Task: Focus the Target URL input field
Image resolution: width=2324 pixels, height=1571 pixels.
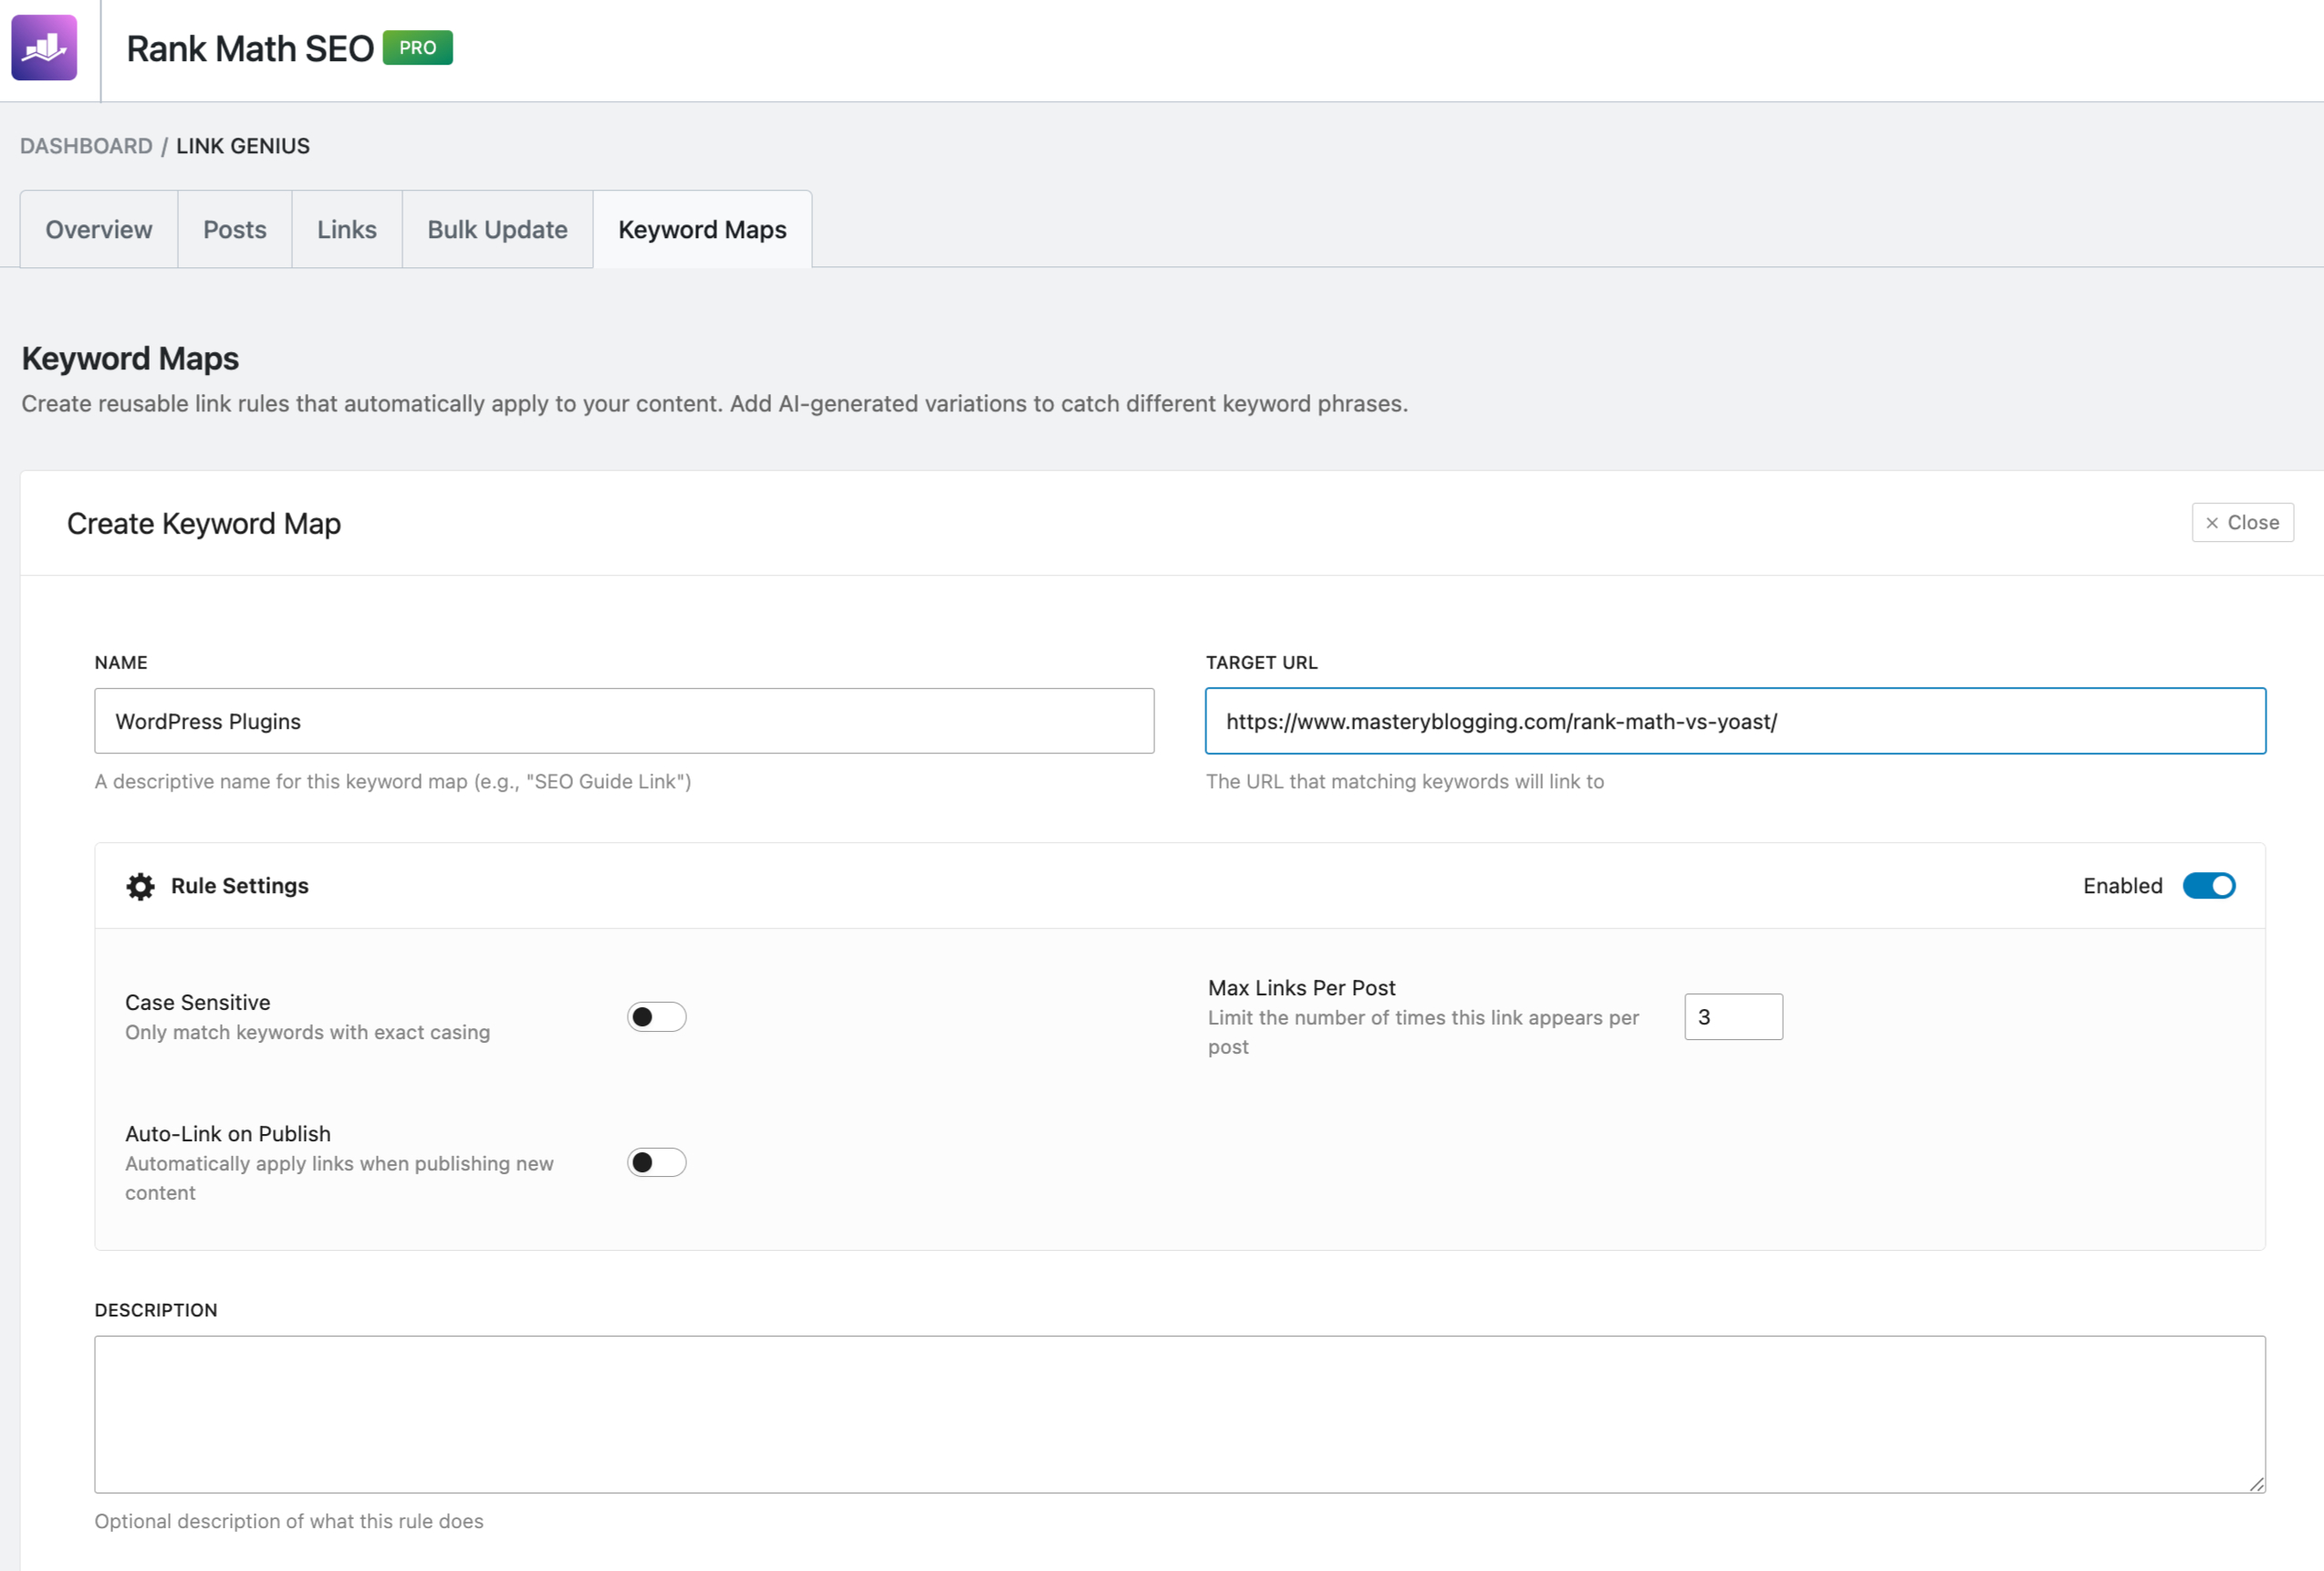Action: [x=1735, y=721]
